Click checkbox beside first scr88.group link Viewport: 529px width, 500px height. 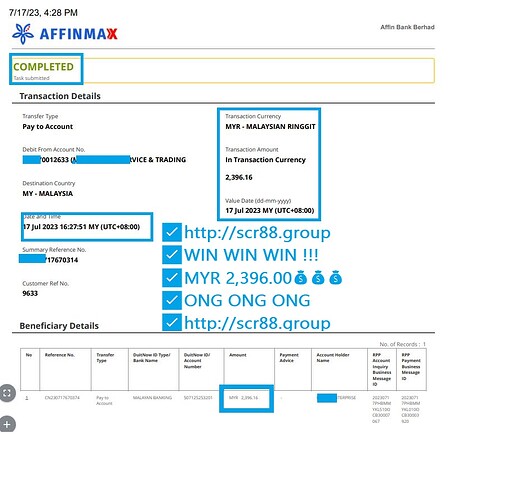pos(172,232)
